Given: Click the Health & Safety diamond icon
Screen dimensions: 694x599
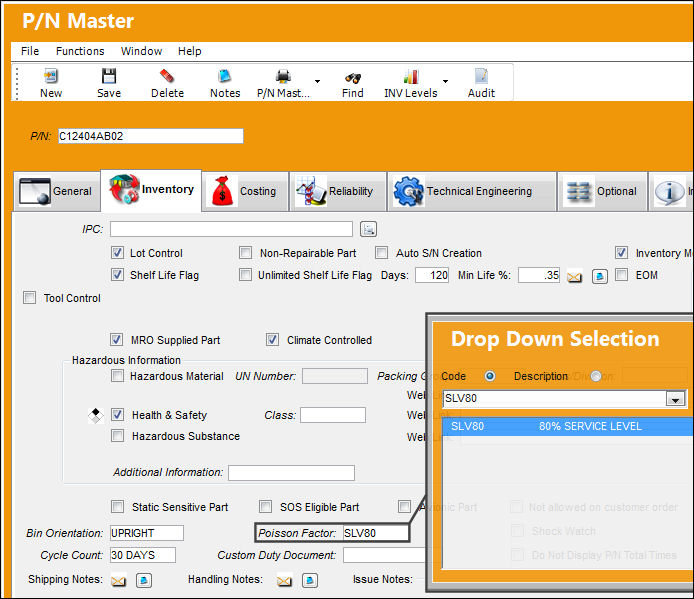Looking at the screenshot, I should tap(96, 415).
